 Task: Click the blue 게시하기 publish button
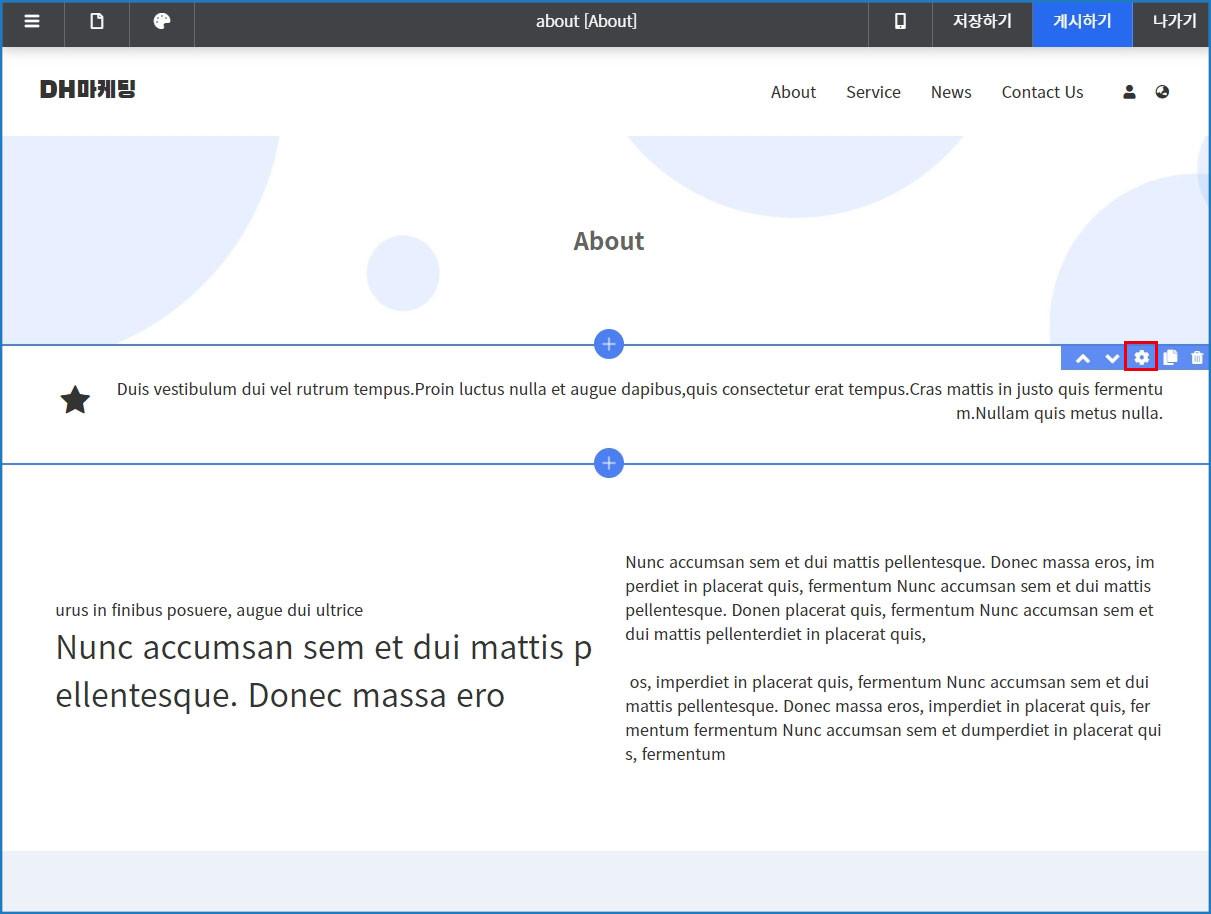tap(1082, 22)
